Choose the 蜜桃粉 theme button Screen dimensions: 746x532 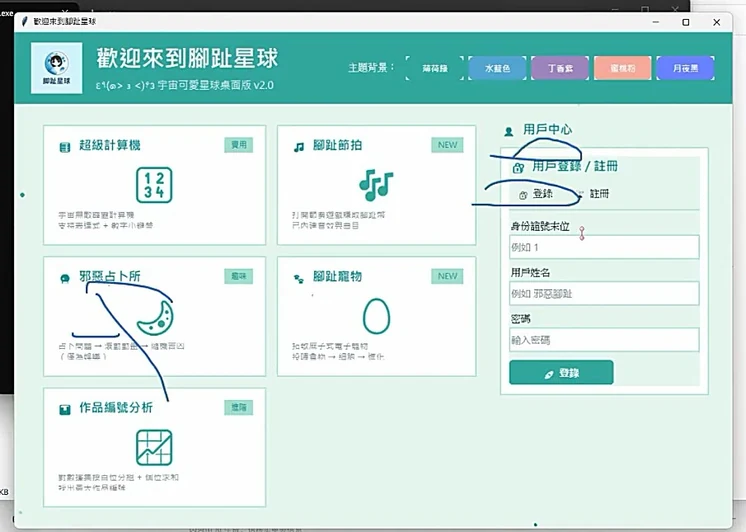point(623,68)
